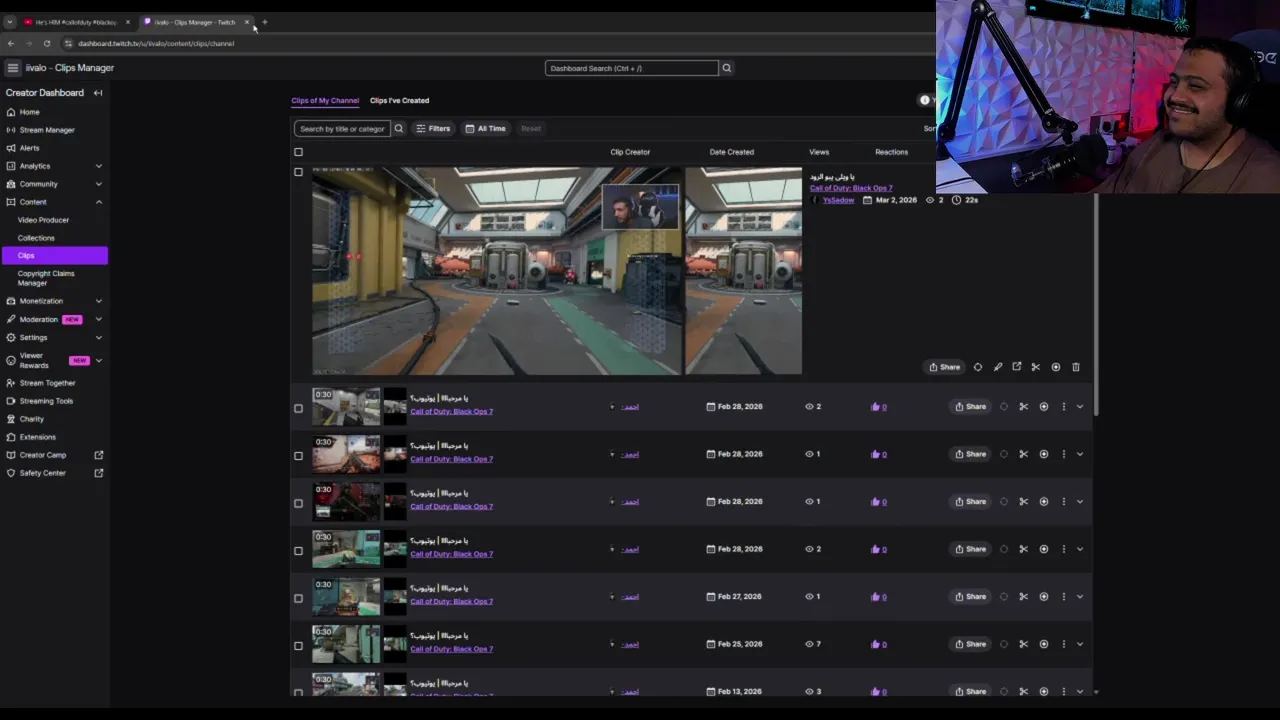Tick the checkbox of the Feb 25 clip

(x=298, y=645)
